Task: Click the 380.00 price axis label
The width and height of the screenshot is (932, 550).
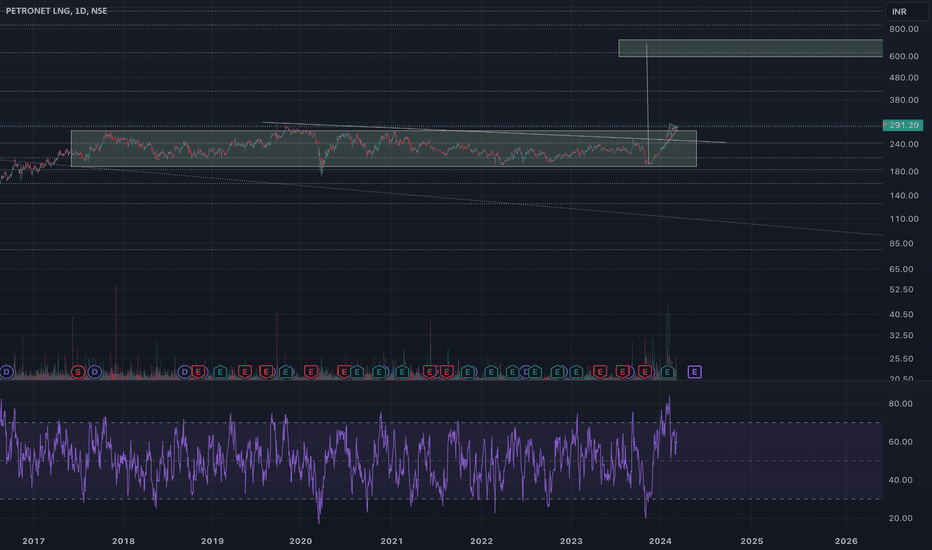Action: click(x=904, y=100)
